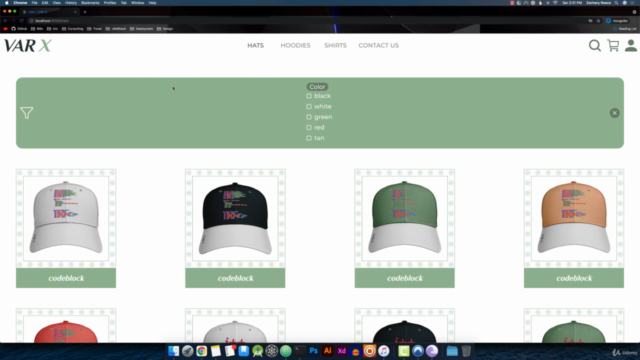Check the black color filter
This screenshot has width=640, height=360.
[x=309, y=96]
